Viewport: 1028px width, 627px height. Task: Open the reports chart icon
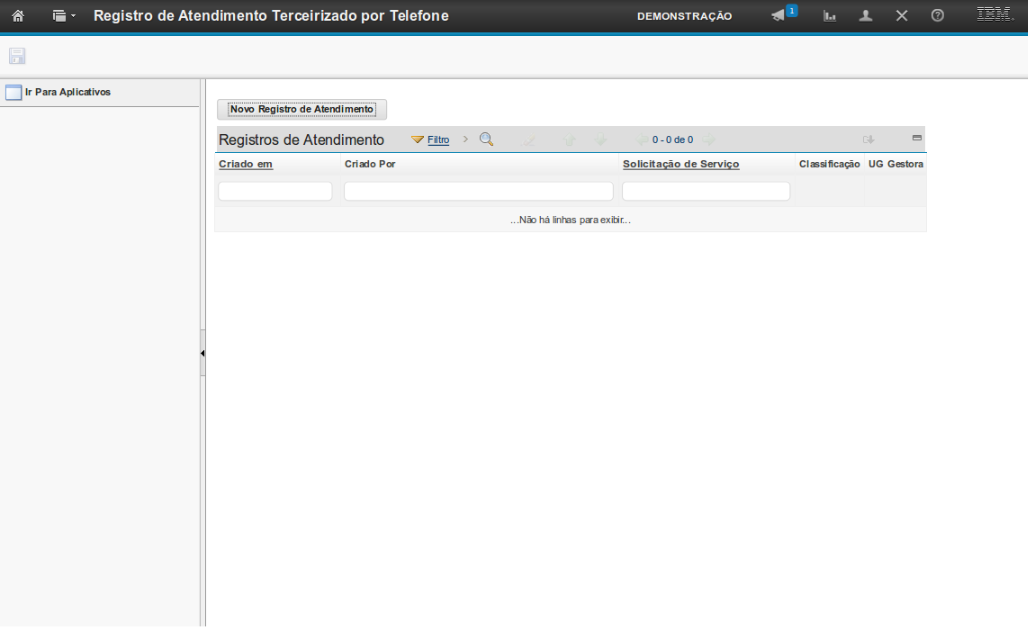point(829,16)
